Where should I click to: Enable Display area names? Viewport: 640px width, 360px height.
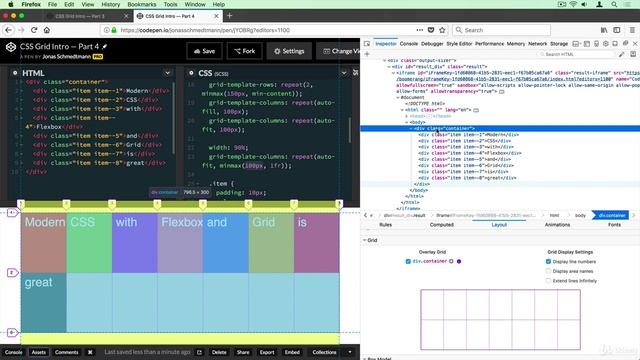point(548,271)
